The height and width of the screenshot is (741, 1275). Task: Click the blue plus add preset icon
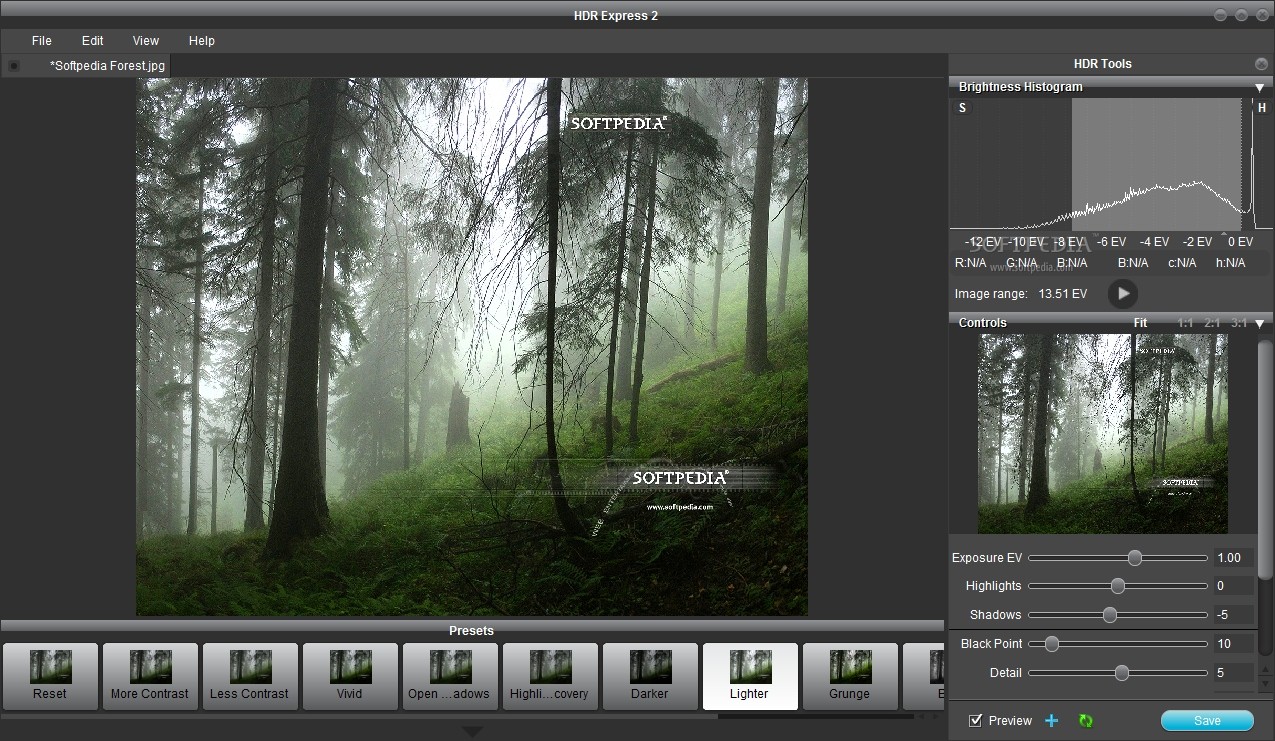pos(1052,720)
